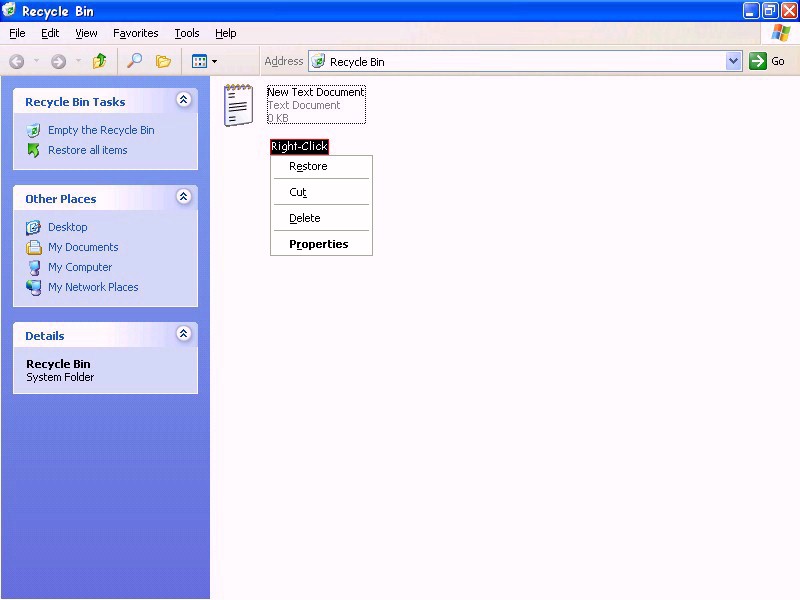Choose Cut from the context menu

(x=321, y=192)
